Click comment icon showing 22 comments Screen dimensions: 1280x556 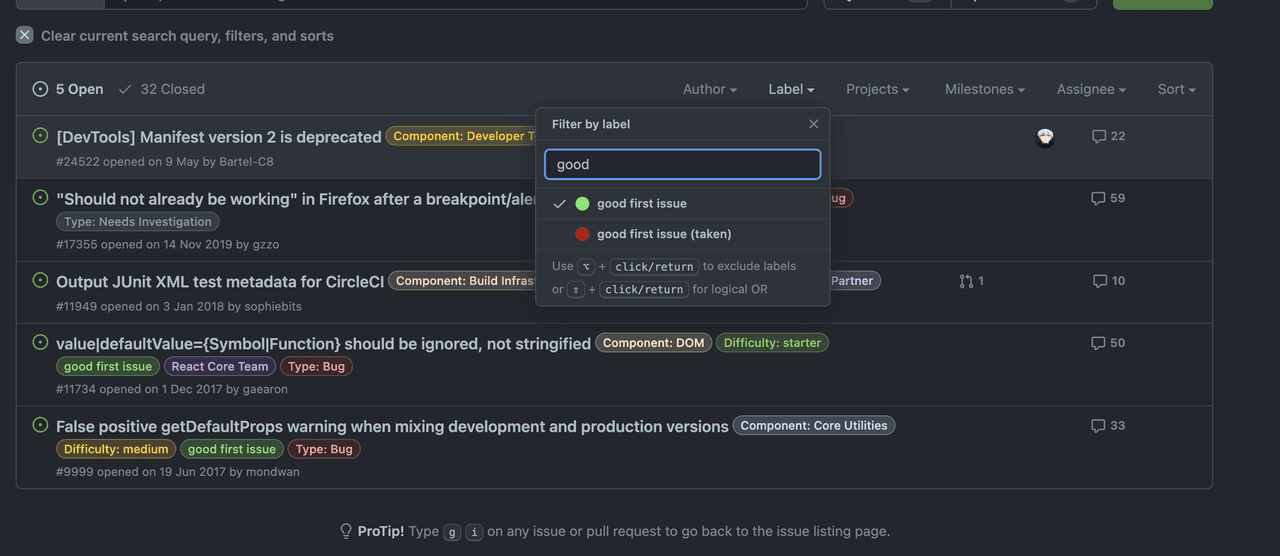click(x=1099, y=136)
